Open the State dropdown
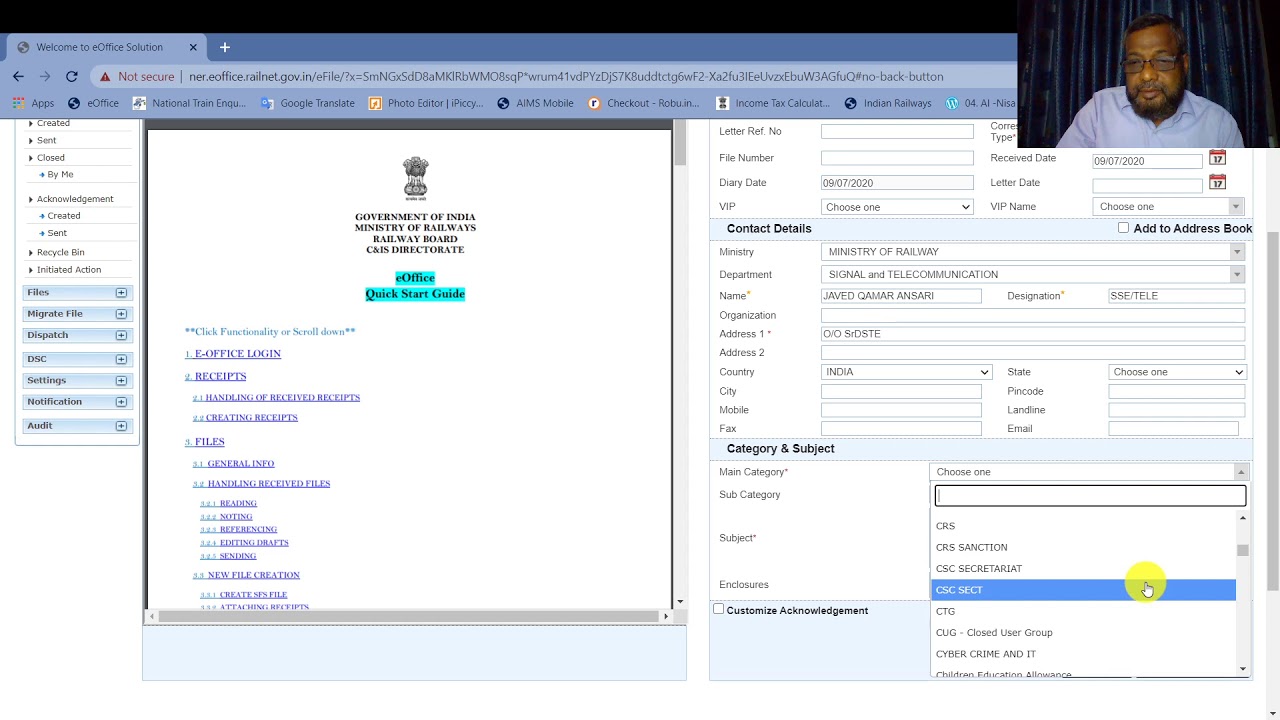 tap(1177, 372)
